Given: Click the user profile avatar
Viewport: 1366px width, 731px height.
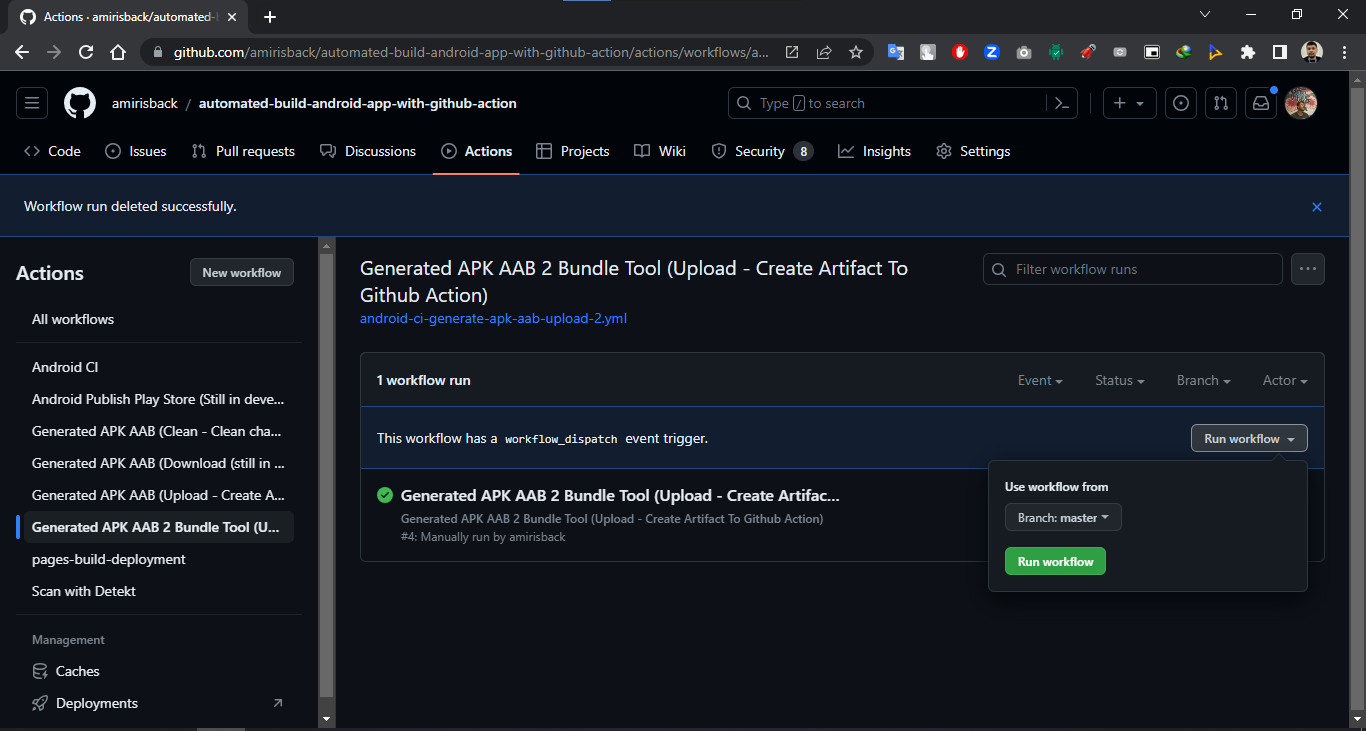Looking at the screenshot, I should coord(1301,103).
